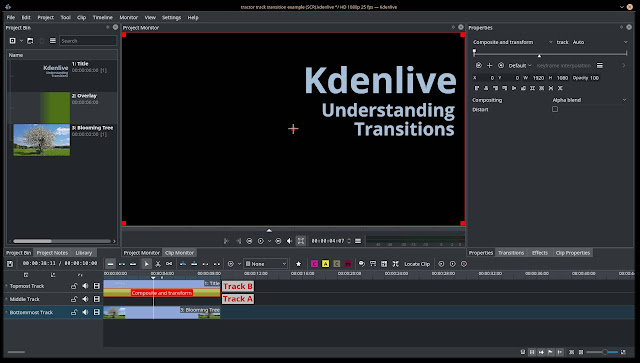Open the track Auto dropdown
Viewport: 640px width, 363px height.
pyautogui.click(x=600, y=42)
